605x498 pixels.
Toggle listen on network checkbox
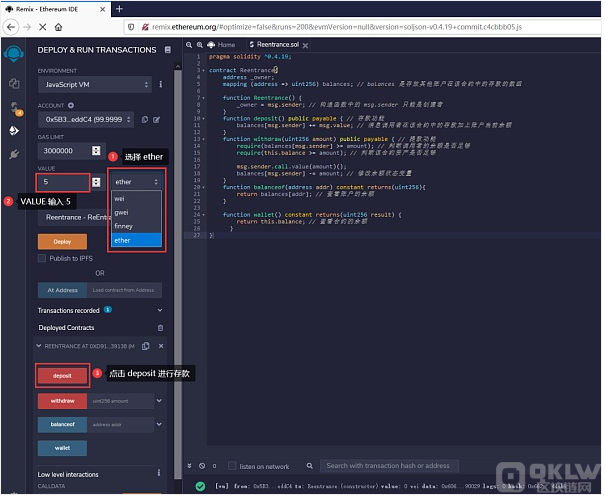tap(232, 466)
